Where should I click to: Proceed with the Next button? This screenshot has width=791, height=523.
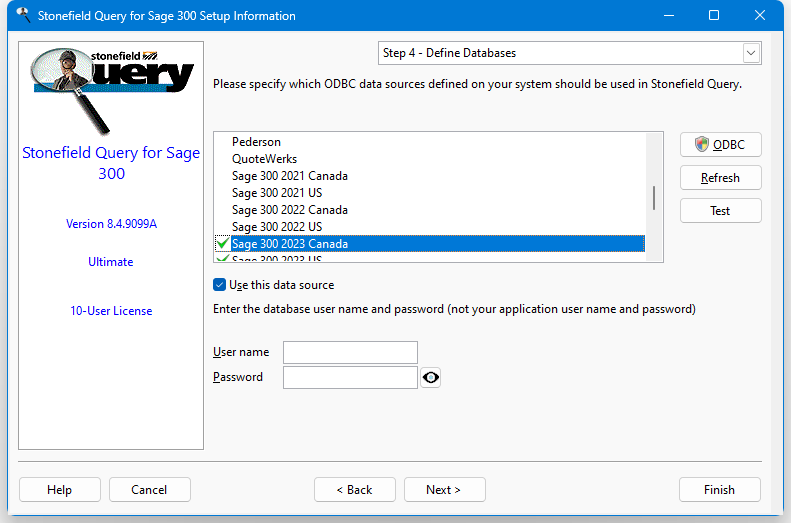444,490
